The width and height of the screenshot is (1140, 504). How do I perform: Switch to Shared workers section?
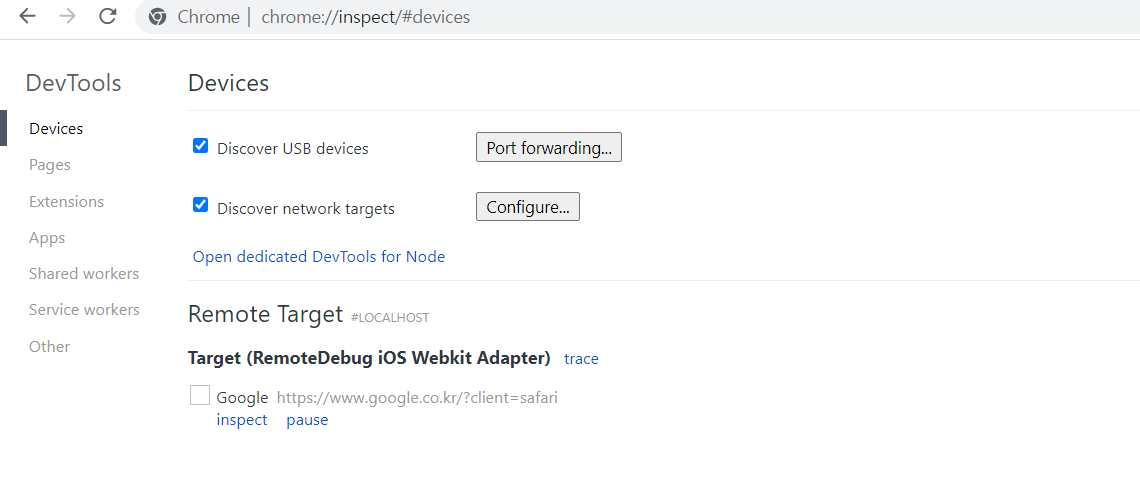pyautogui.click(x=84, y=273)
